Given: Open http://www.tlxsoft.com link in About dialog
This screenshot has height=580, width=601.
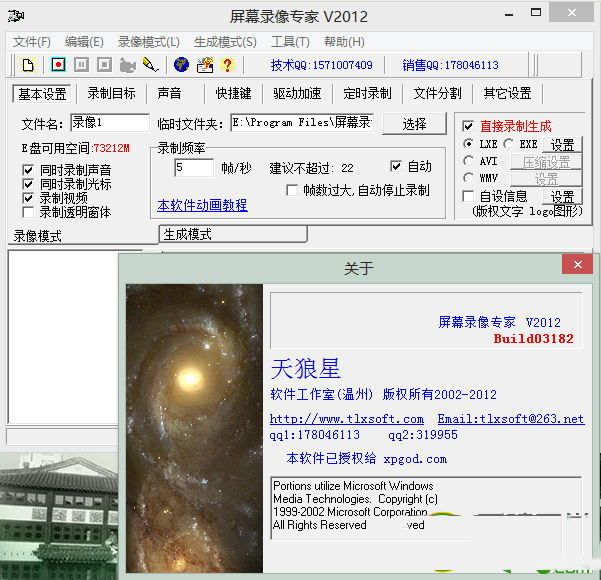Looking at the screenshot, I should point(347,419).
